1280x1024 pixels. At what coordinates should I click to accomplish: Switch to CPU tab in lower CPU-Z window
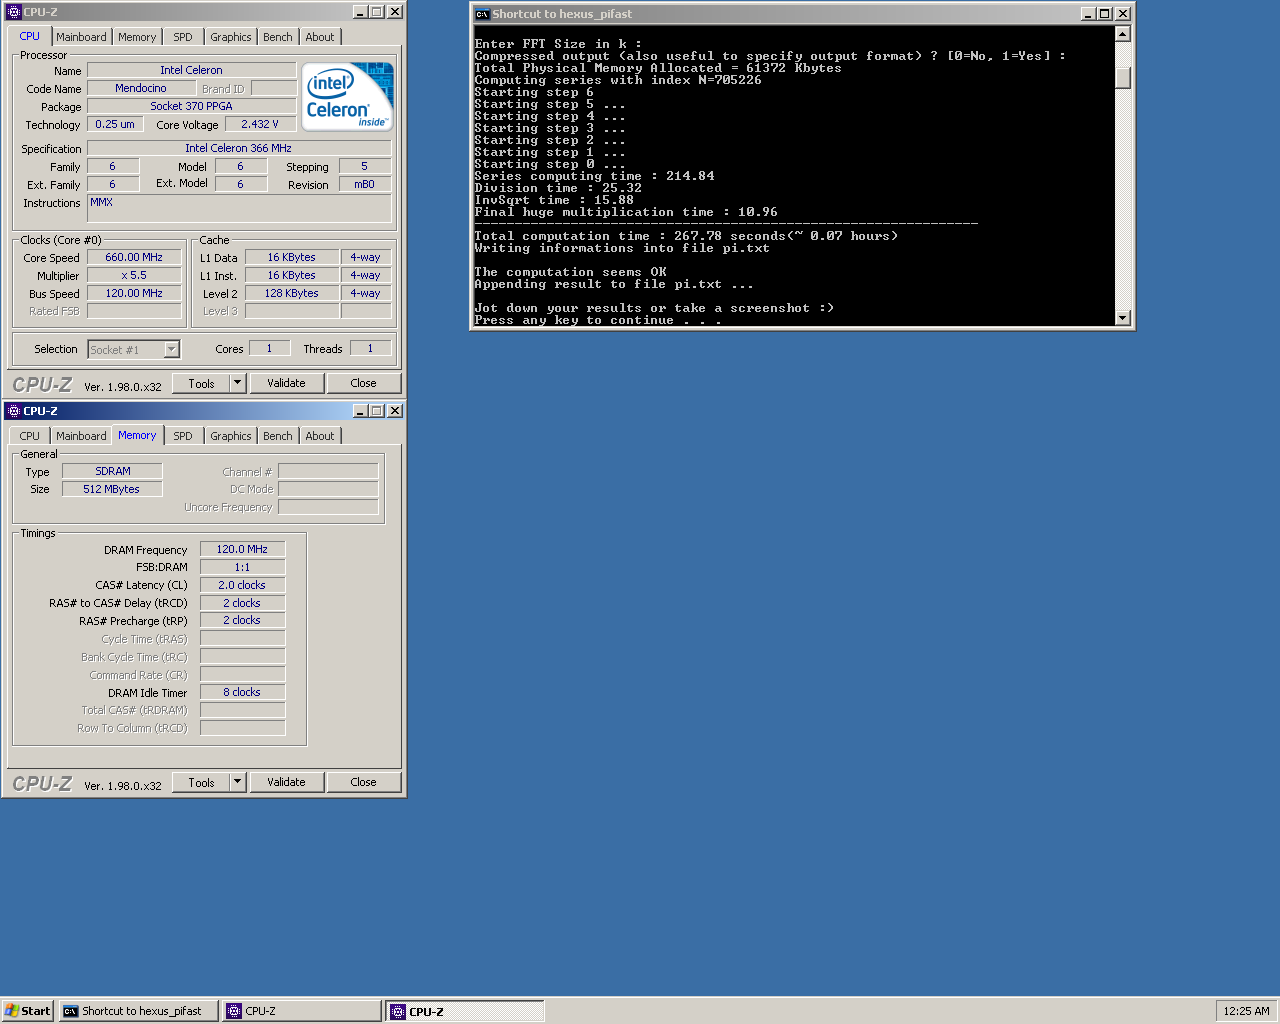coord(30,436)
